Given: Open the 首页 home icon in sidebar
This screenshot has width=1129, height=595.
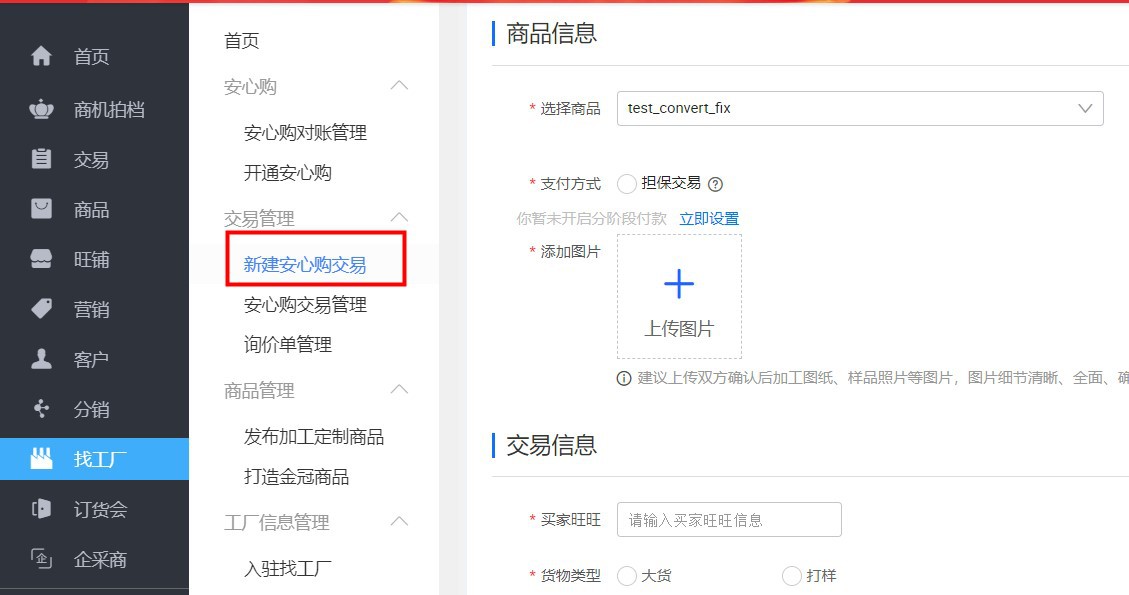Looking at the screenshot, I should (x=40, y=57).
